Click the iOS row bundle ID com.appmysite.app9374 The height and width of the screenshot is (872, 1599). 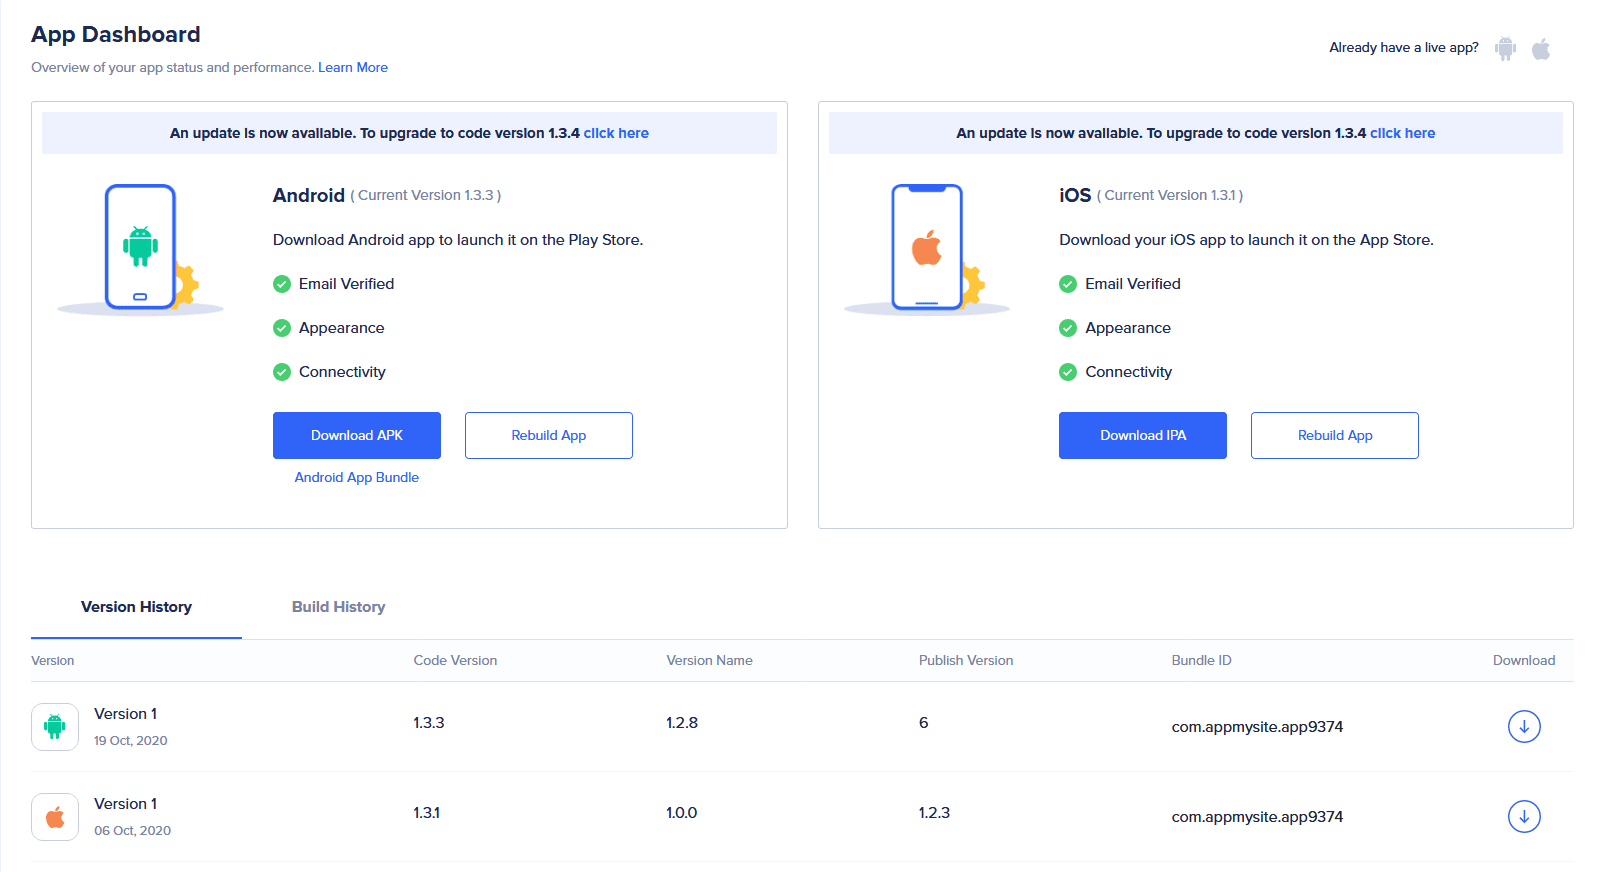coord(1257,817)
